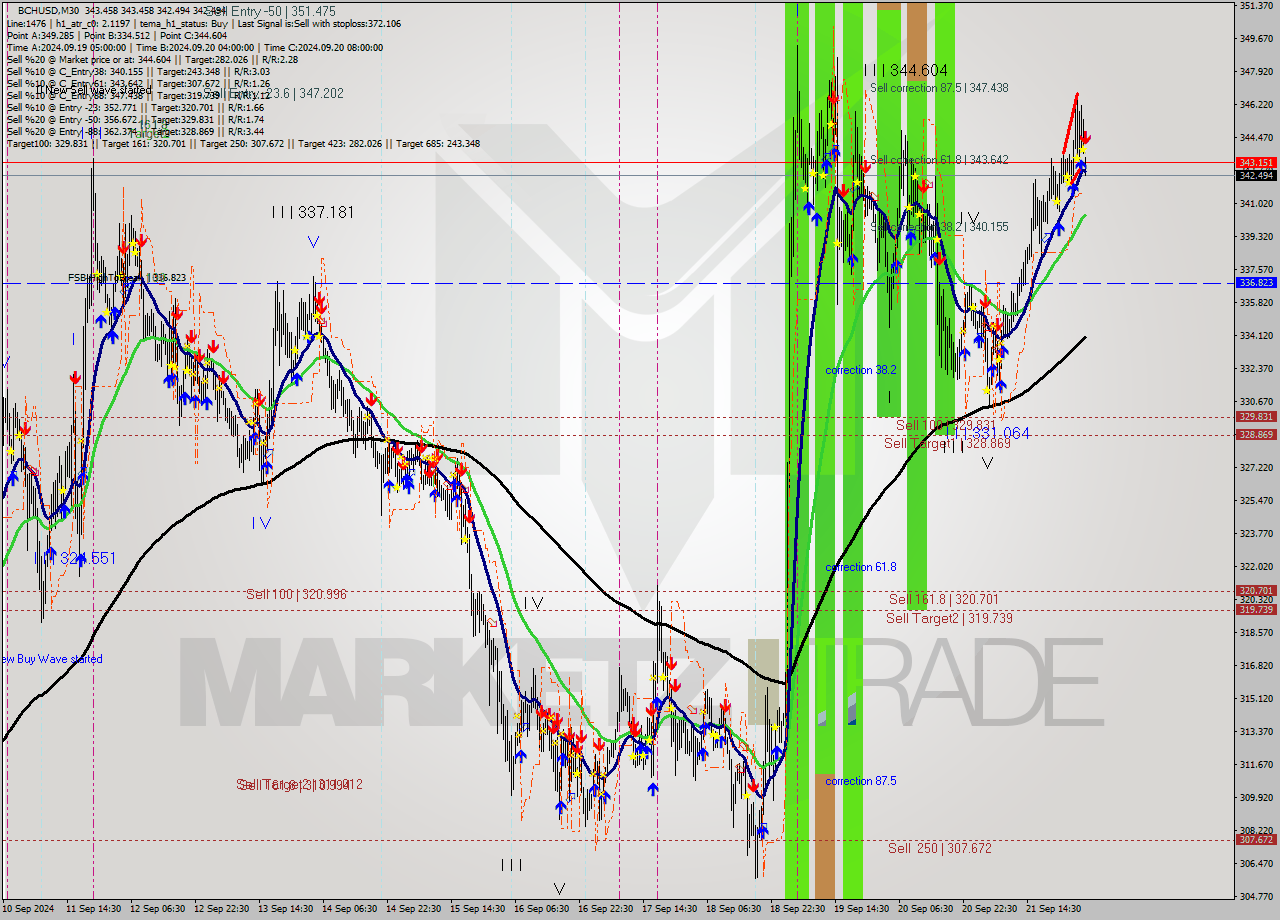
Task: Click the 'Sell Target1 | 328.869' label
Action: point(947,443)
